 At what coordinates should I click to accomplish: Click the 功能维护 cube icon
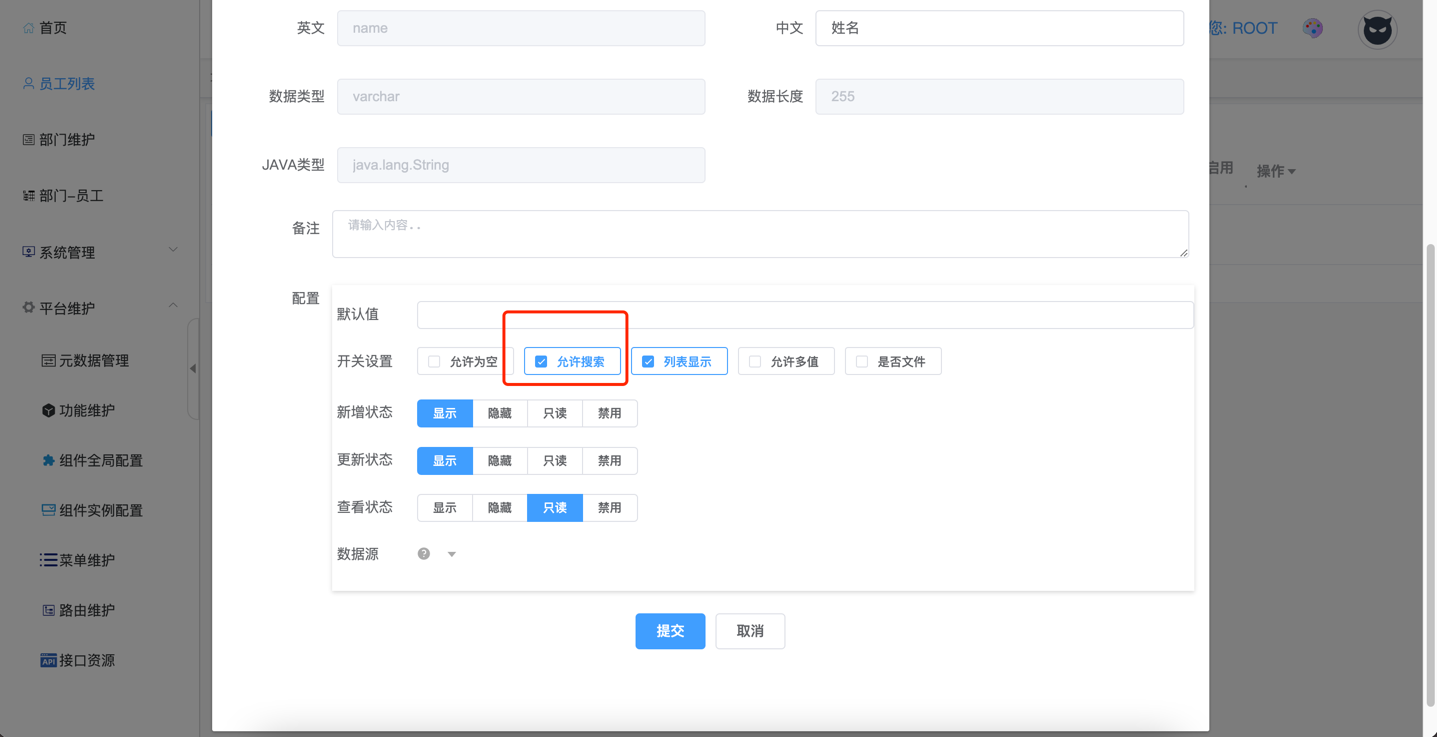pyautogui.click(x=48, y=411)
